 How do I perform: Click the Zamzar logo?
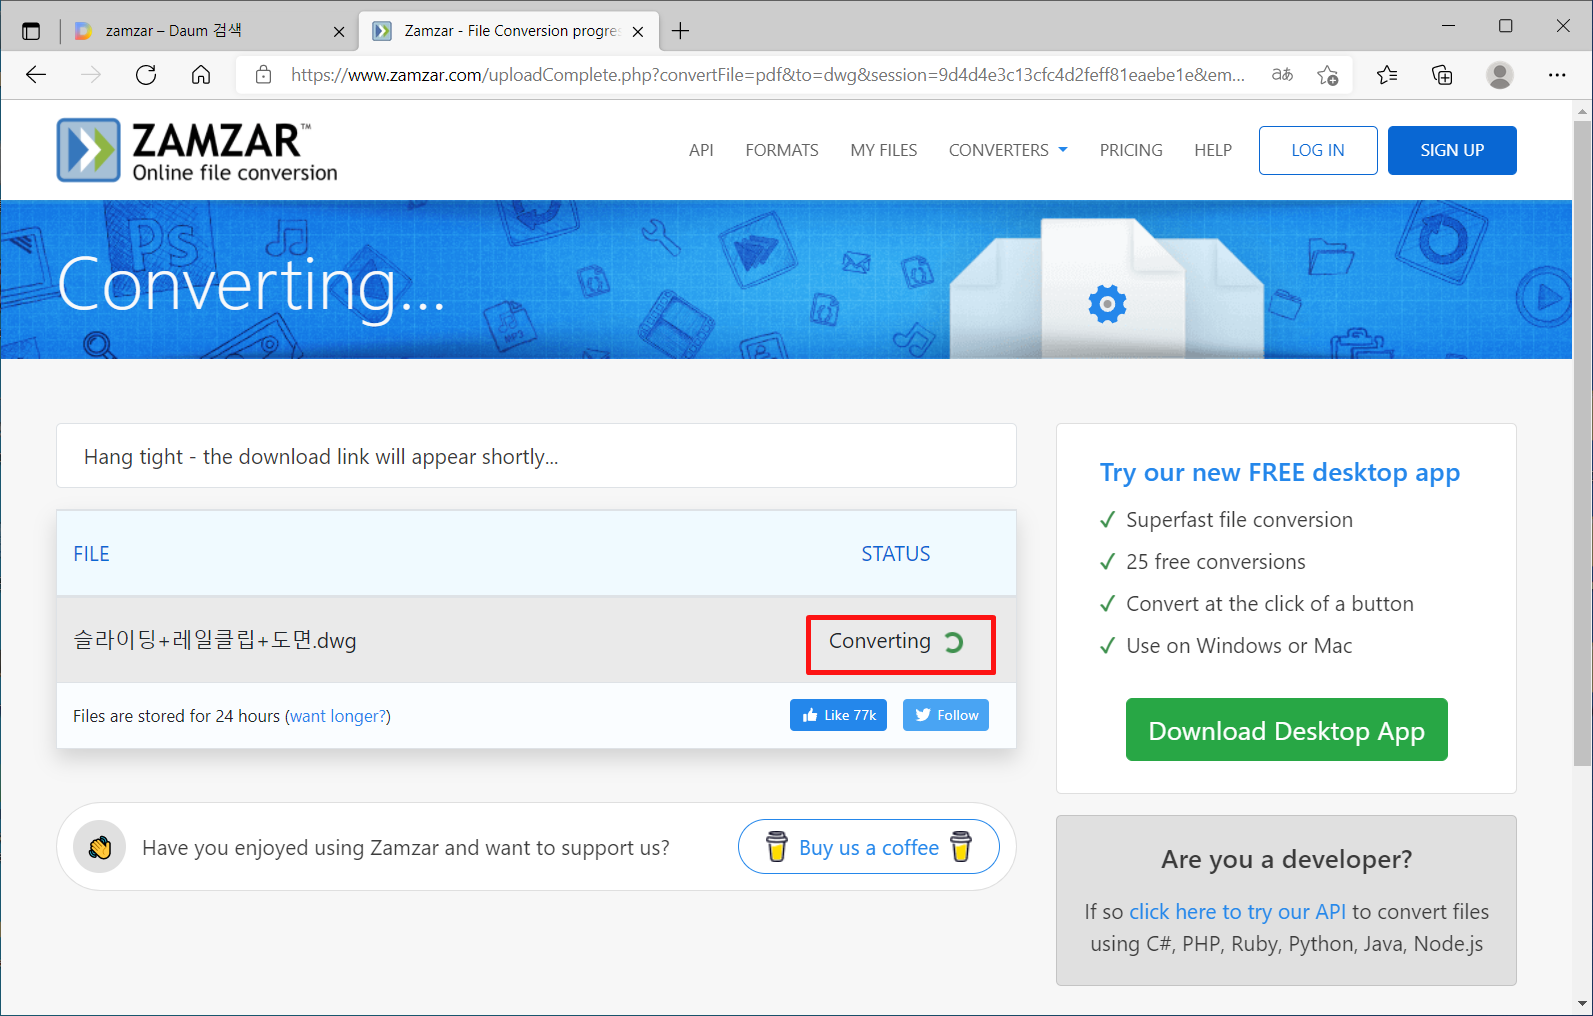tap(197, 150)
